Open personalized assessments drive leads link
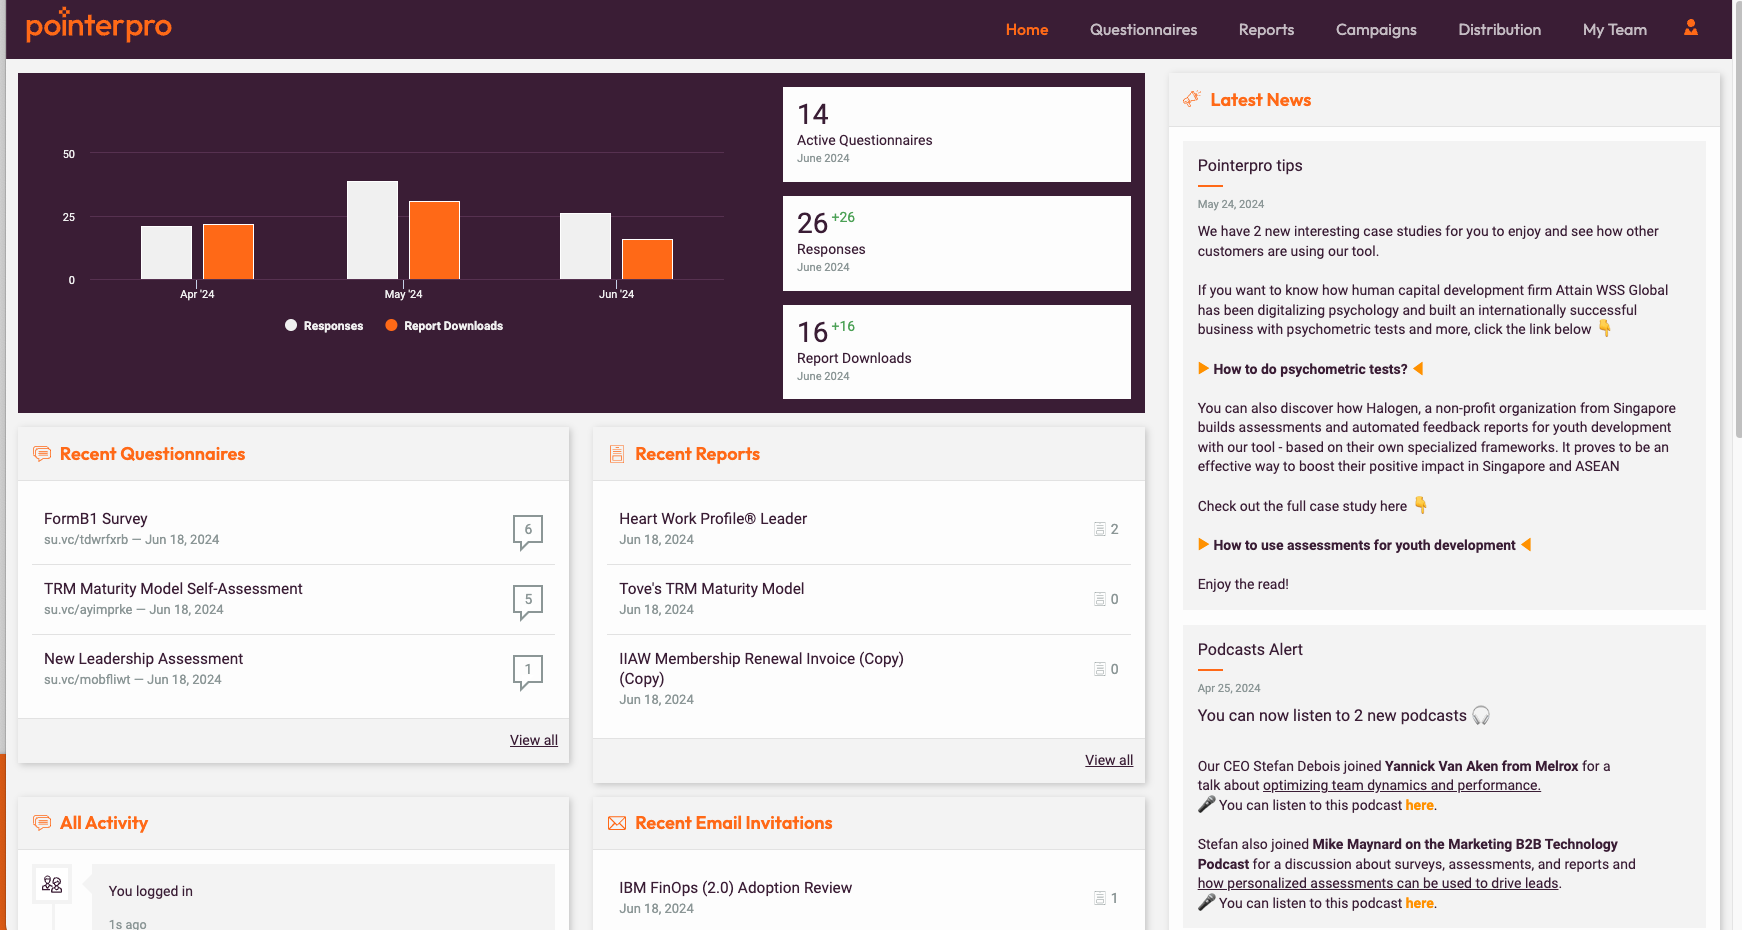The image size is (1742, 930). 1378,883
